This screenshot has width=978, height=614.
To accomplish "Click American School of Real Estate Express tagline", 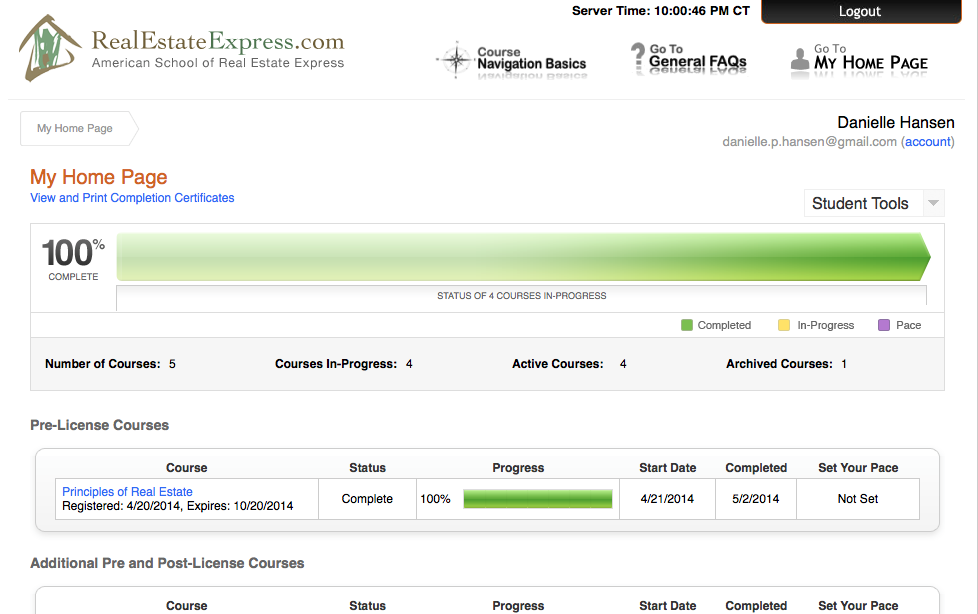I will 218,63.
